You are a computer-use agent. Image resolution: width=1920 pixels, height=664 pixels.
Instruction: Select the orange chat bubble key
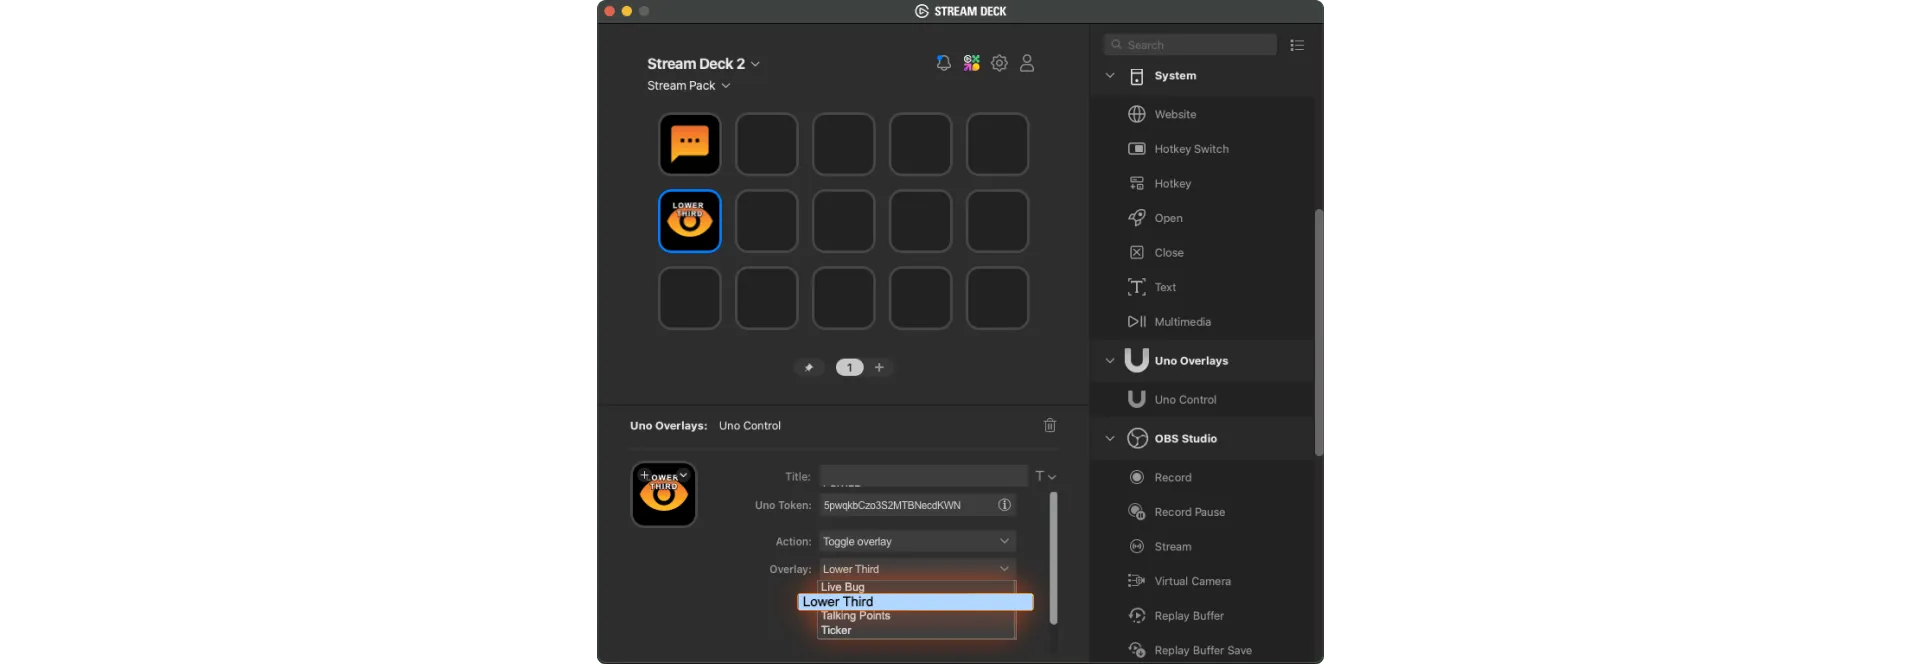tap(690, 144)
